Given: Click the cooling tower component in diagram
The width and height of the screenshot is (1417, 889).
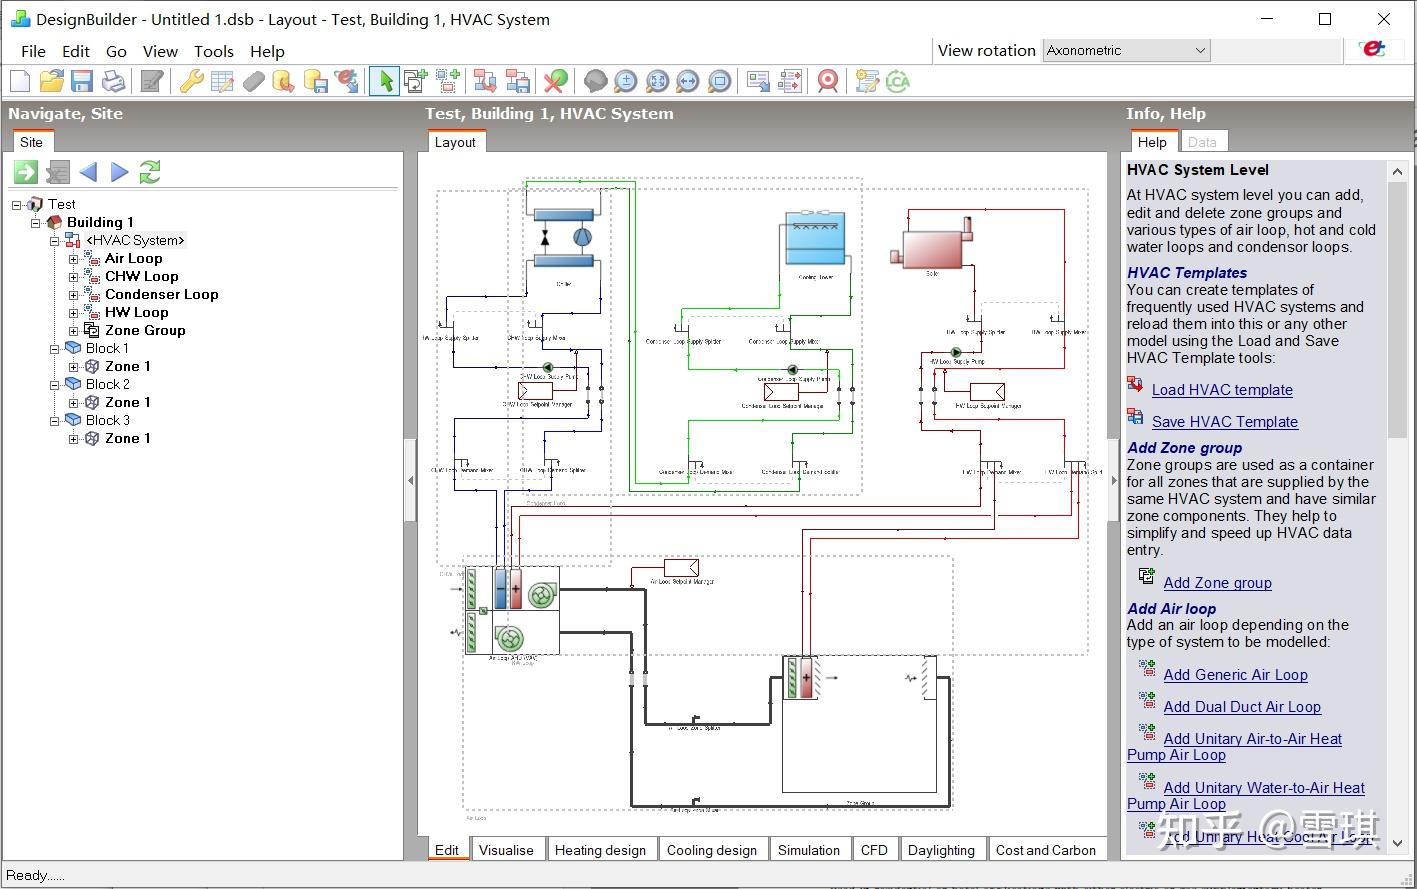Looking at the screenshot, I should pyautogui.click(x=815, y=240).
